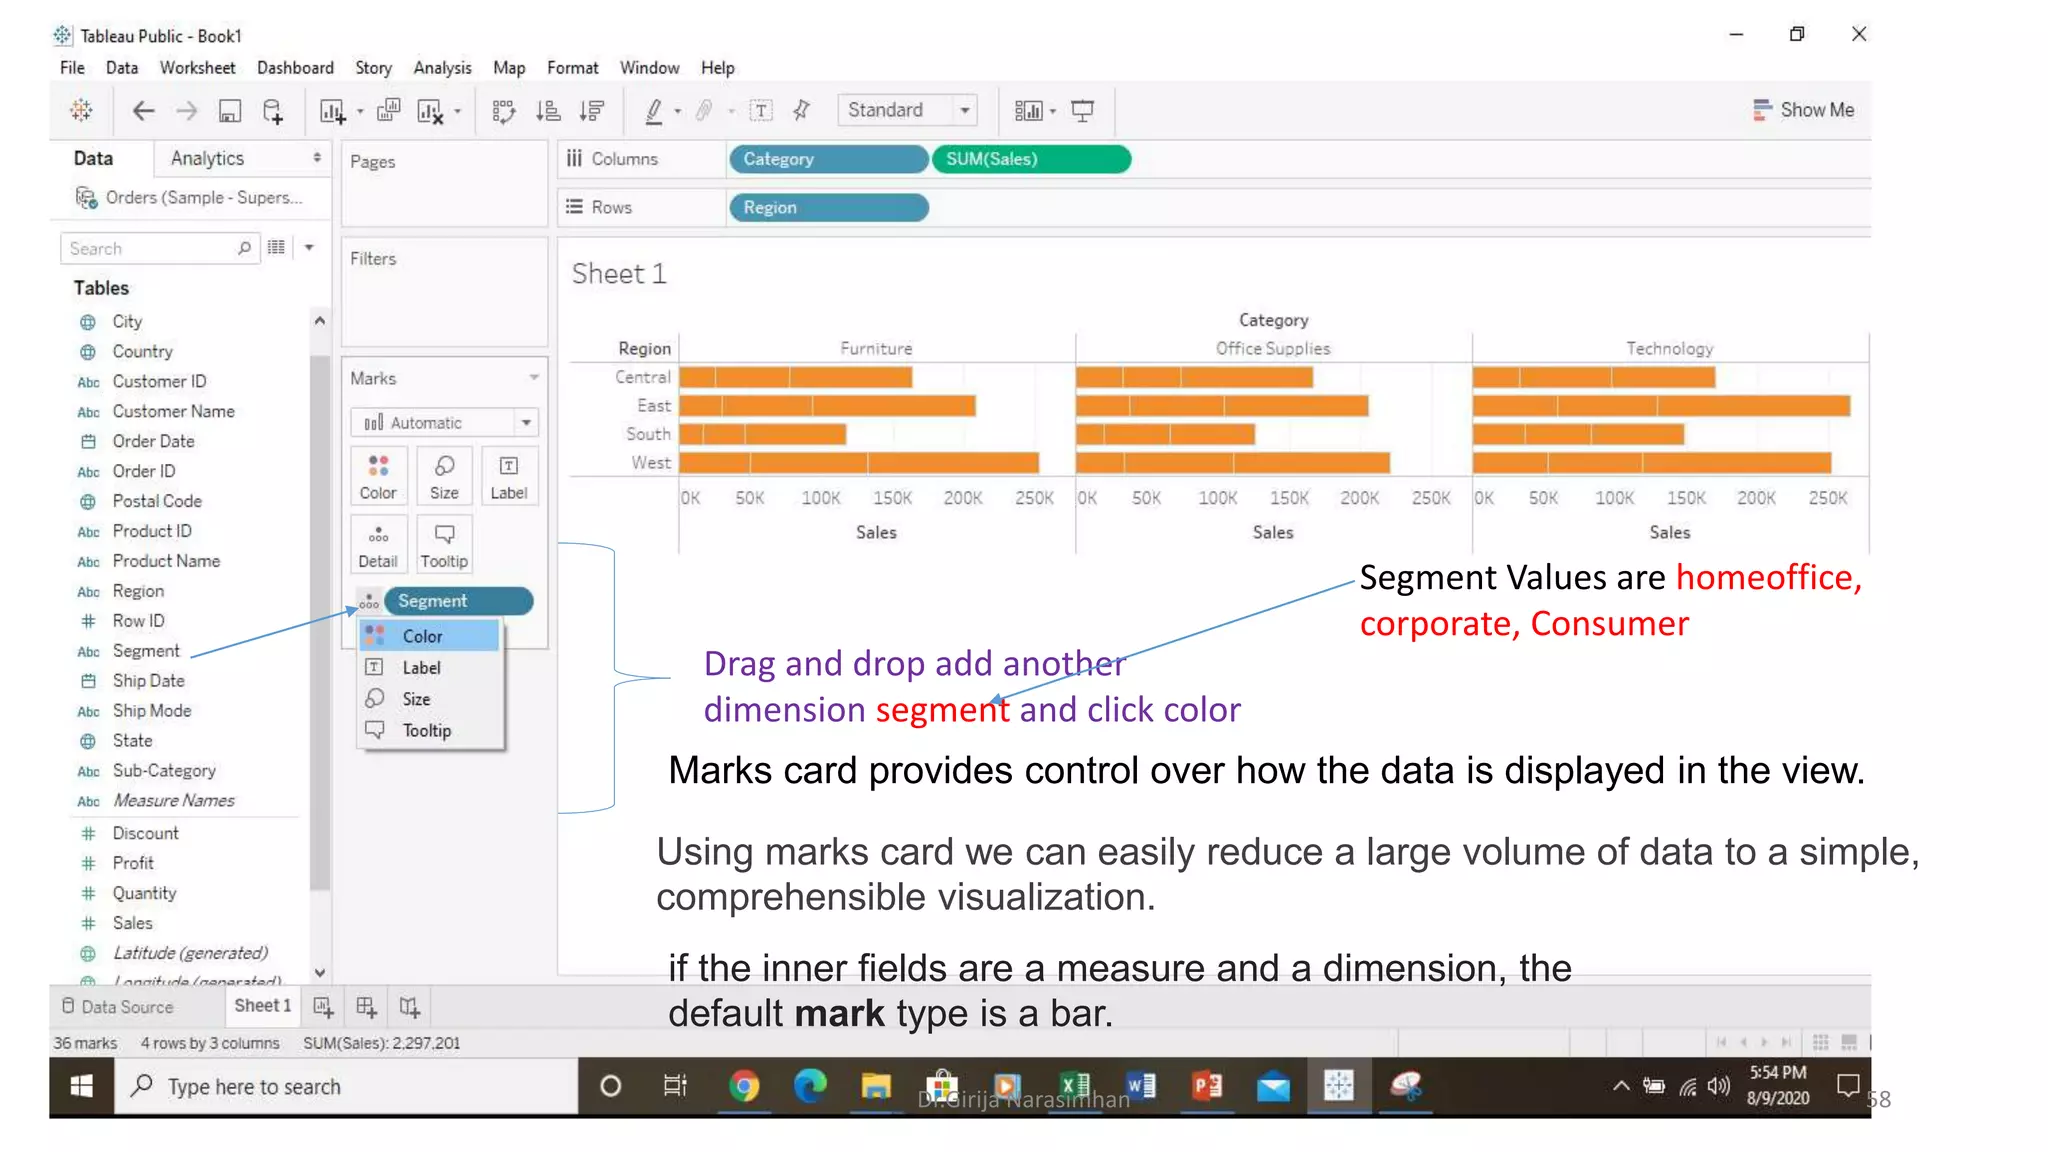Click the Swap Rows and Columns icon
Image resolution: width=2048 pixels, height=1152 pixels.
coord(504,111)
